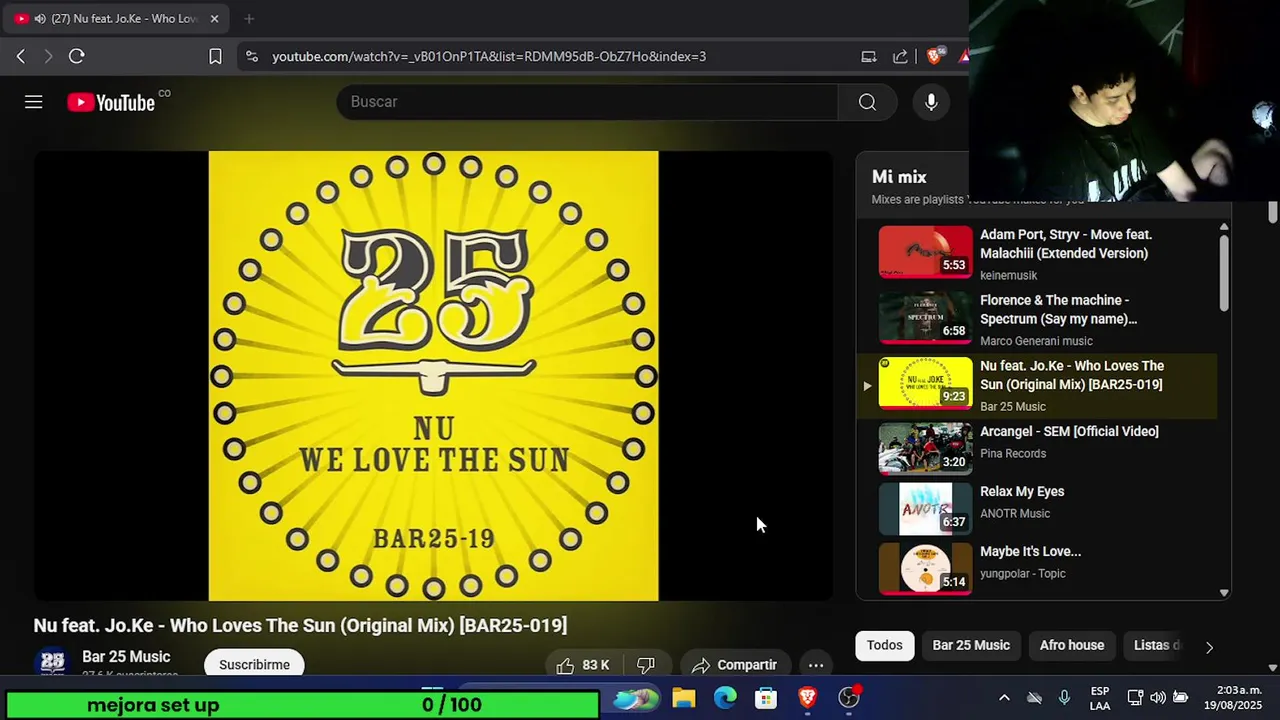Bookmark this page with the bookmark icon

click(215, 57)
